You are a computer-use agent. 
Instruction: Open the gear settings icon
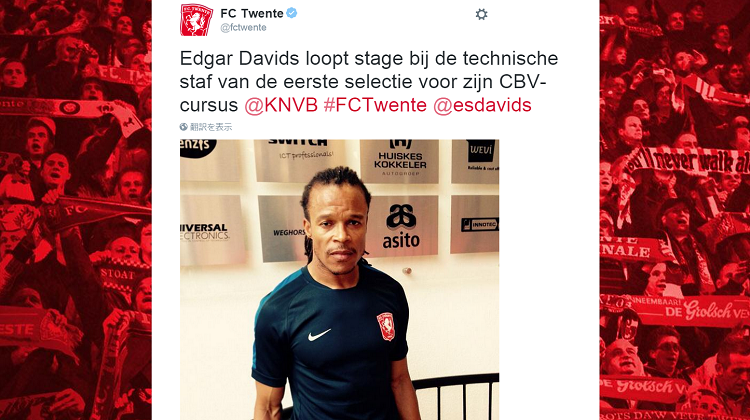click(481, 14)
